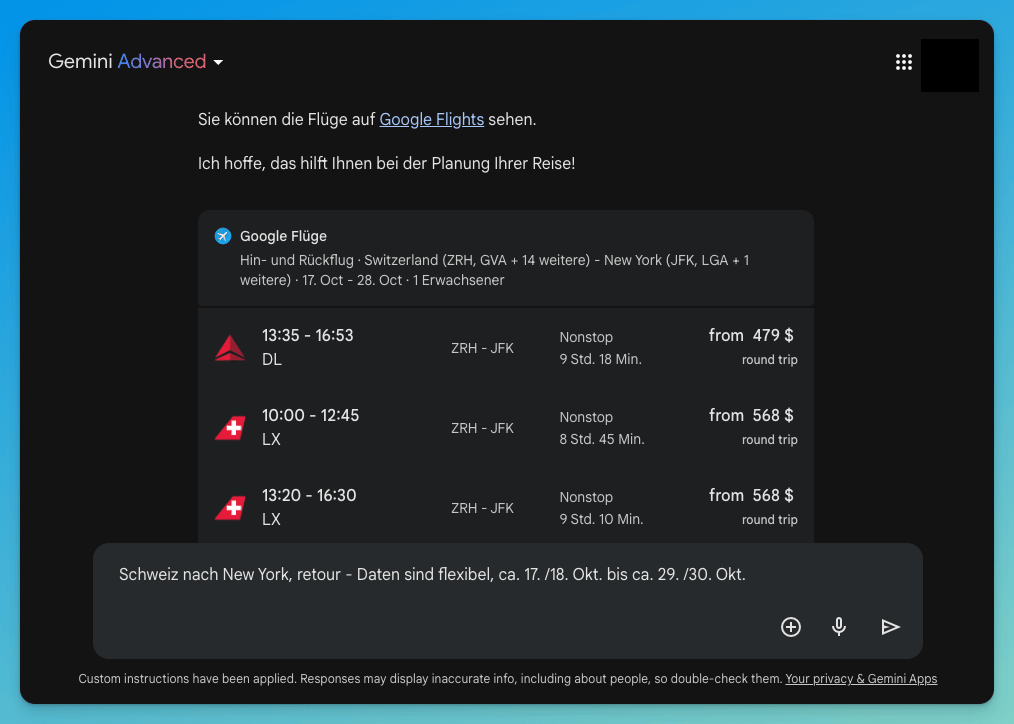This screenshot has height=724, width=1014.
Task: Click the from 479 $ price
Action: (751, 335)
